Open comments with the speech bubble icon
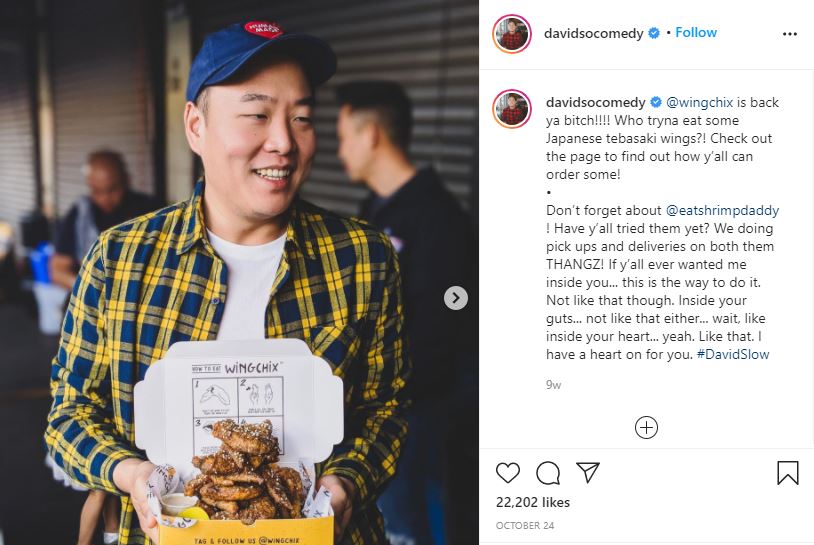 tap(548, 473)
